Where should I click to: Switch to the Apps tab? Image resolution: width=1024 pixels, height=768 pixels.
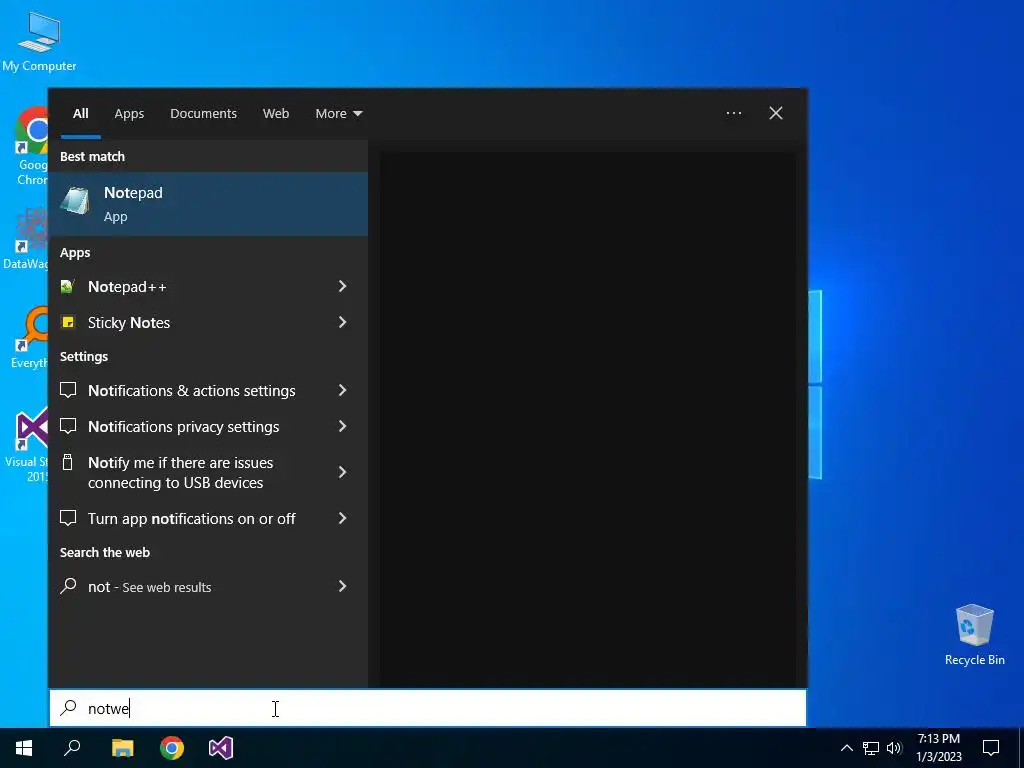(129, 113)
